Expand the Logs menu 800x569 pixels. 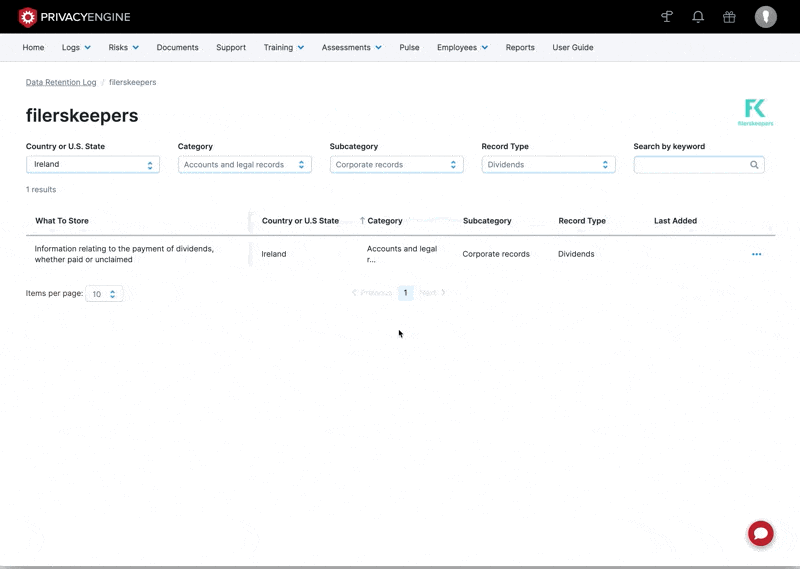tap(76, 47)
